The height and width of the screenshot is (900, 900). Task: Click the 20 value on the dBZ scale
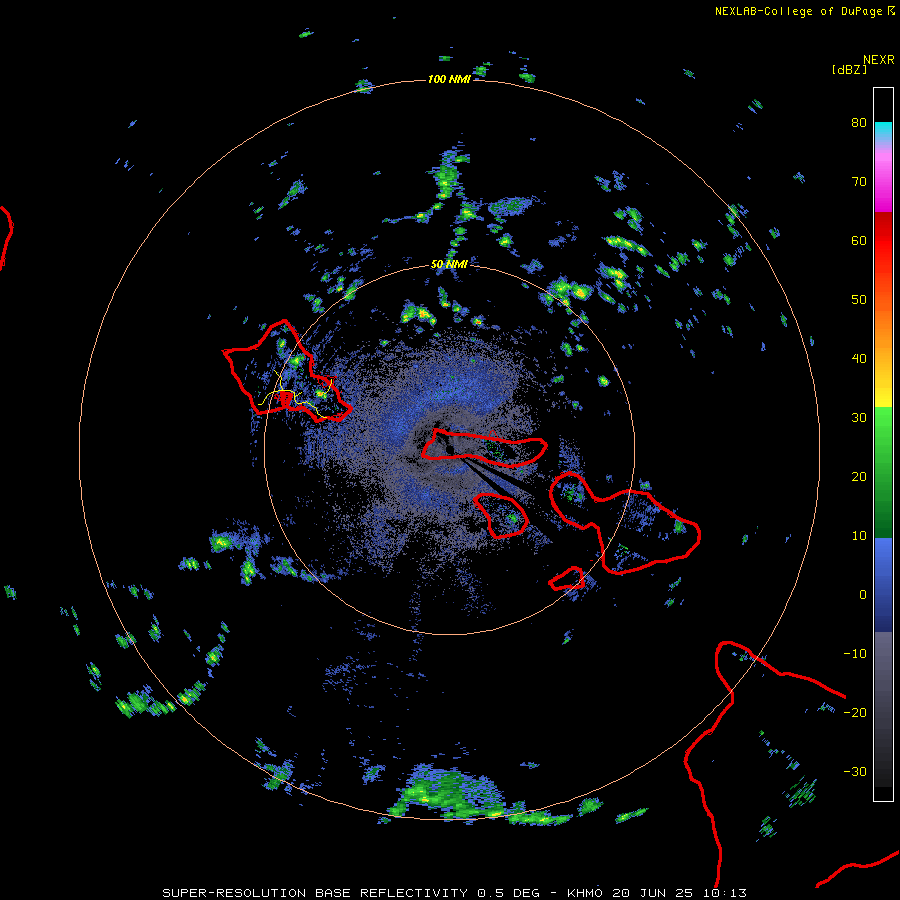[x=859, y=477]
